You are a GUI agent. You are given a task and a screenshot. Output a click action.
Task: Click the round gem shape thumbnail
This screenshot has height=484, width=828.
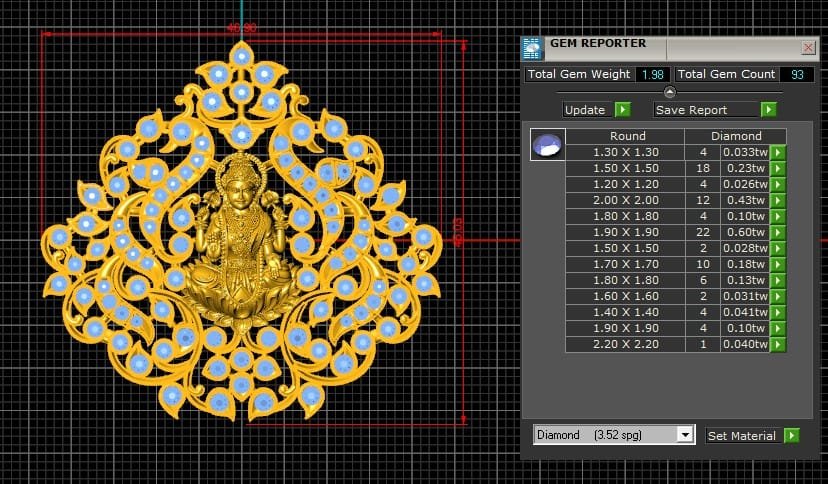click(547, 144)
